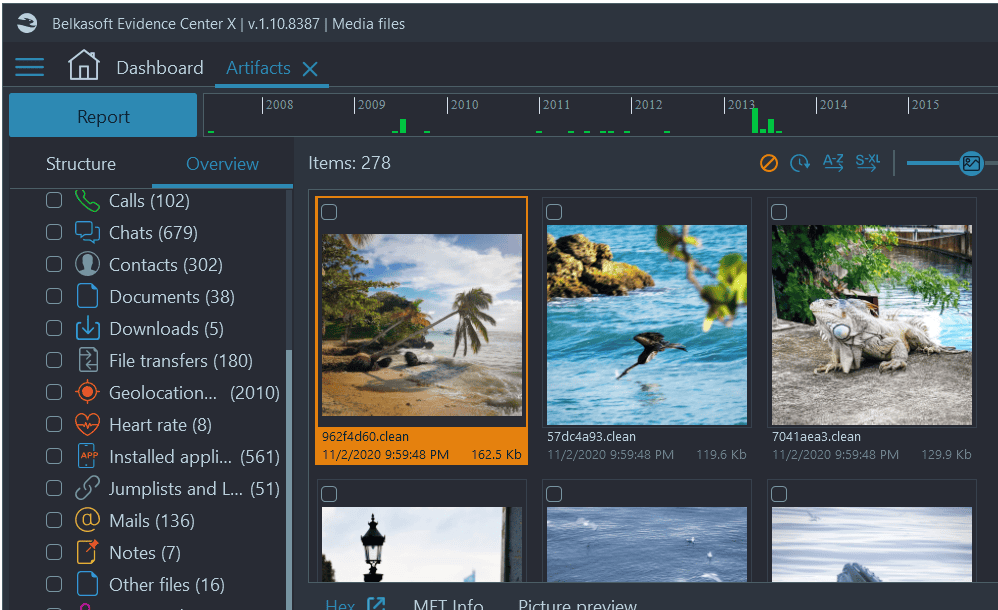Switch to the Structure tab
The image size is (998, 610).
pos(81,164)
